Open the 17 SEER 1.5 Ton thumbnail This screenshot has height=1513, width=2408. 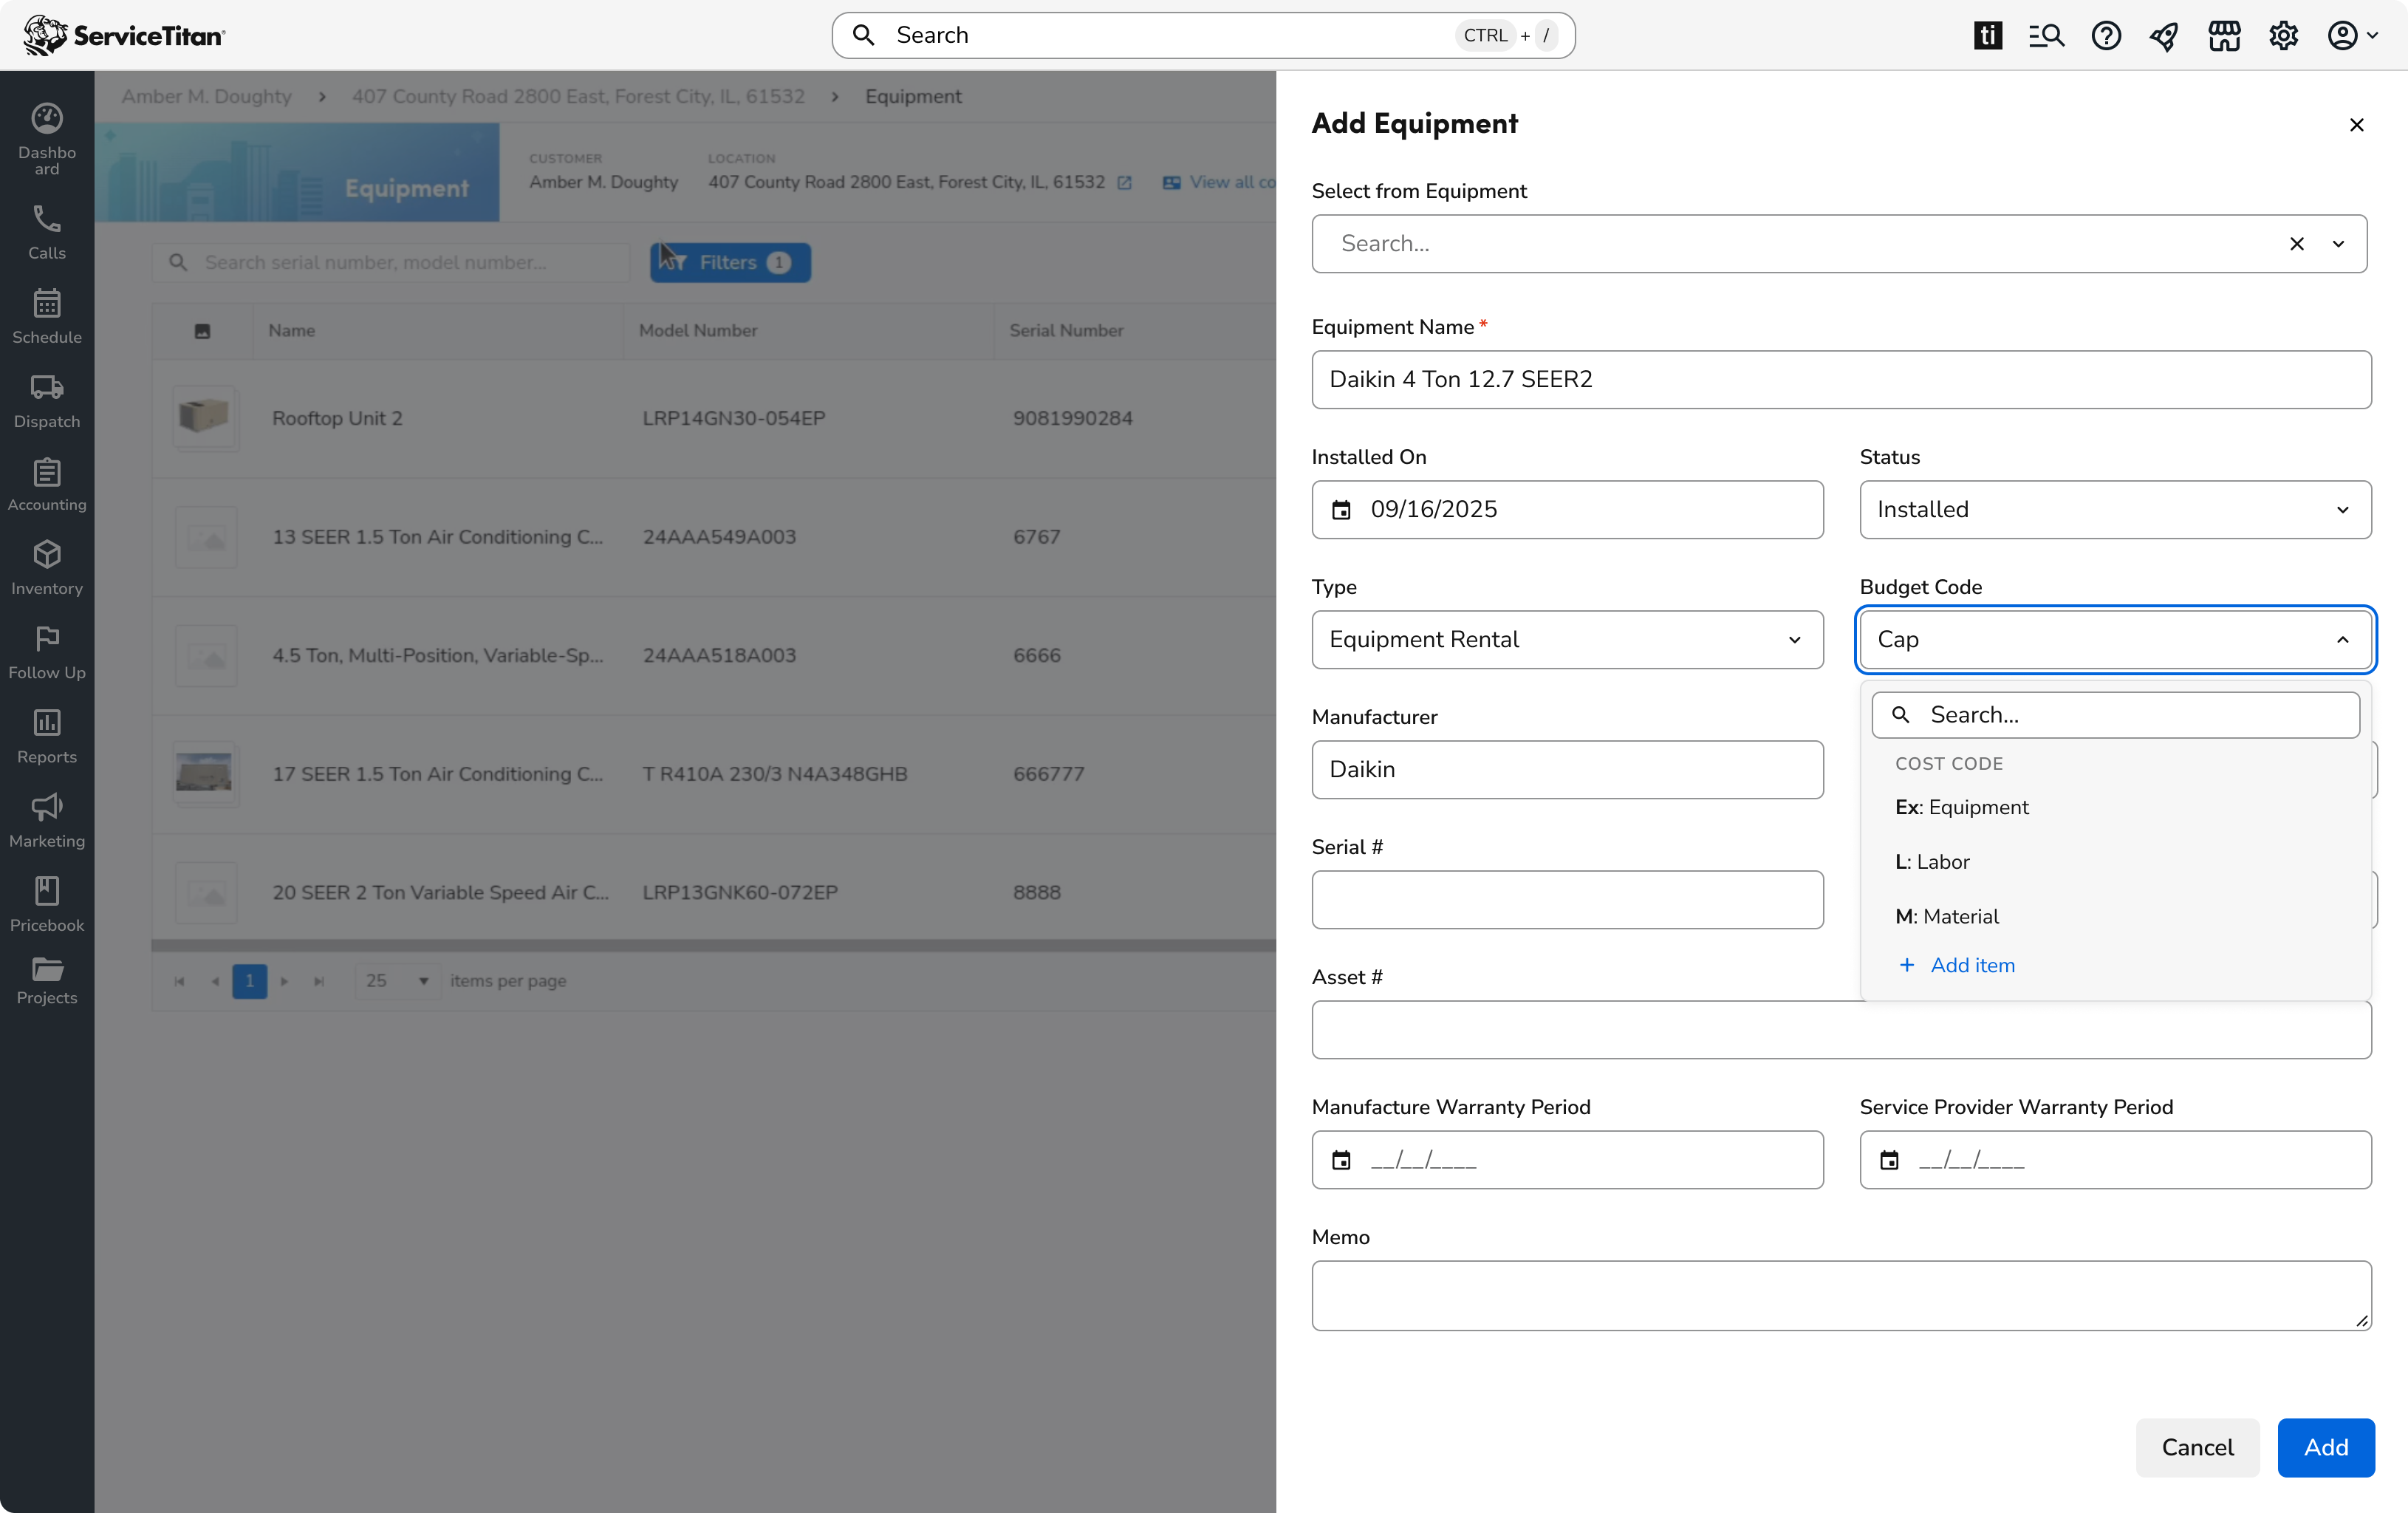(205, 774)
